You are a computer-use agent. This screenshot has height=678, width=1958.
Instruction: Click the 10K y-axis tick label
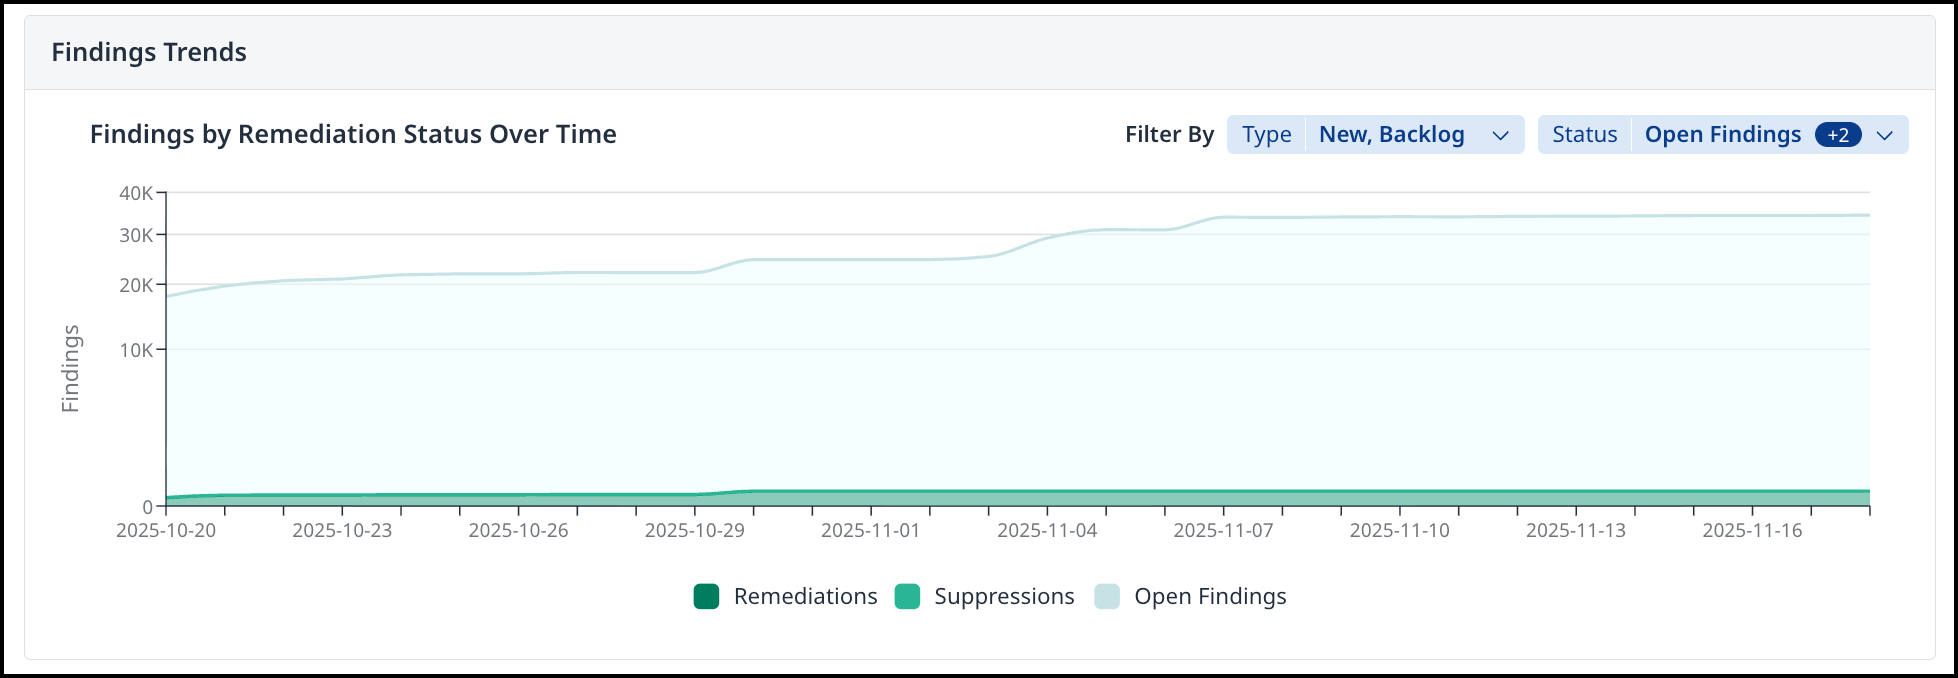click(136, 350)
